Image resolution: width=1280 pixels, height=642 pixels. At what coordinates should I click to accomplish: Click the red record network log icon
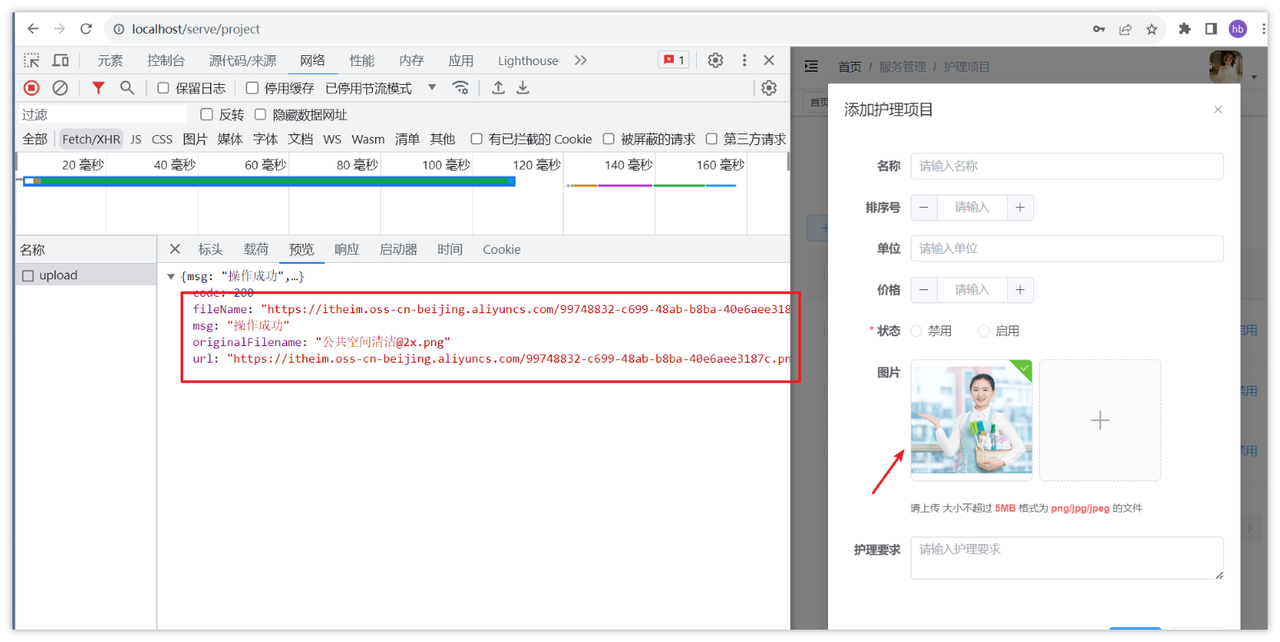coord(32,88)
